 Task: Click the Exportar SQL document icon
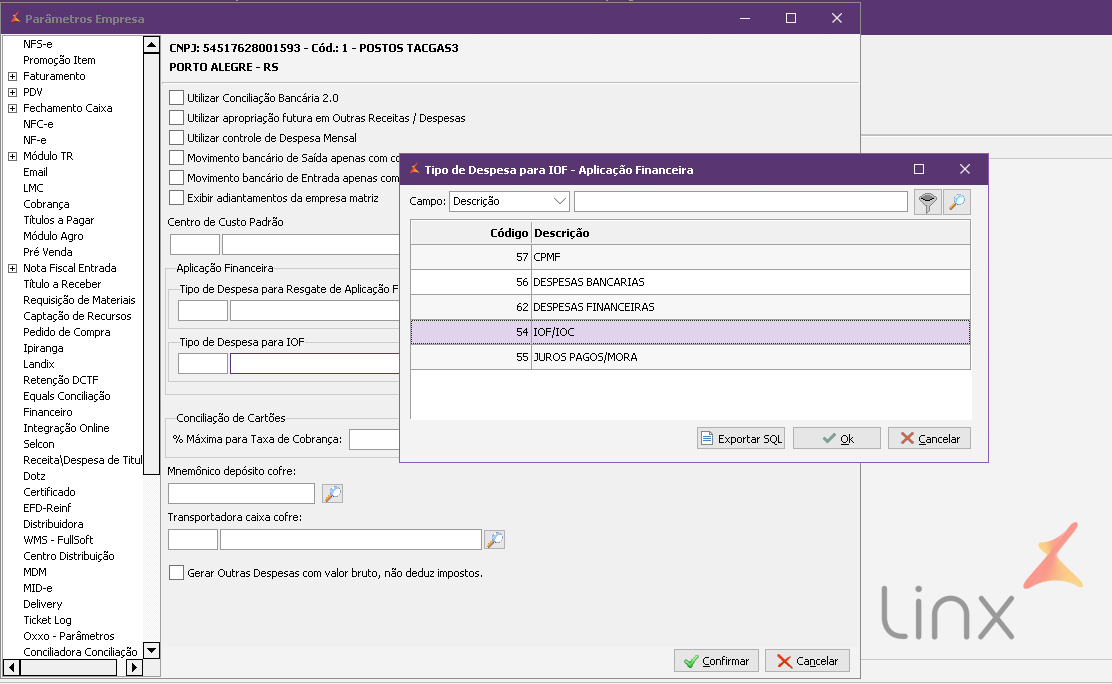tap(706, 438)
